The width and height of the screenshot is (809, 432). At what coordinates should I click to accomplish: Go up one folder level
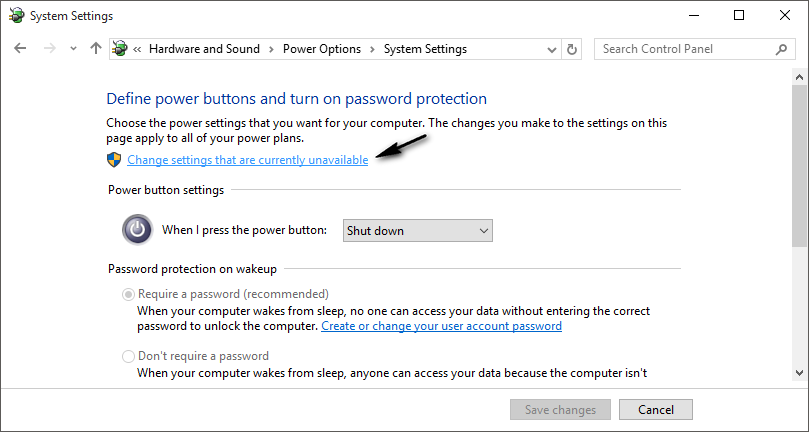pos(96,48)
